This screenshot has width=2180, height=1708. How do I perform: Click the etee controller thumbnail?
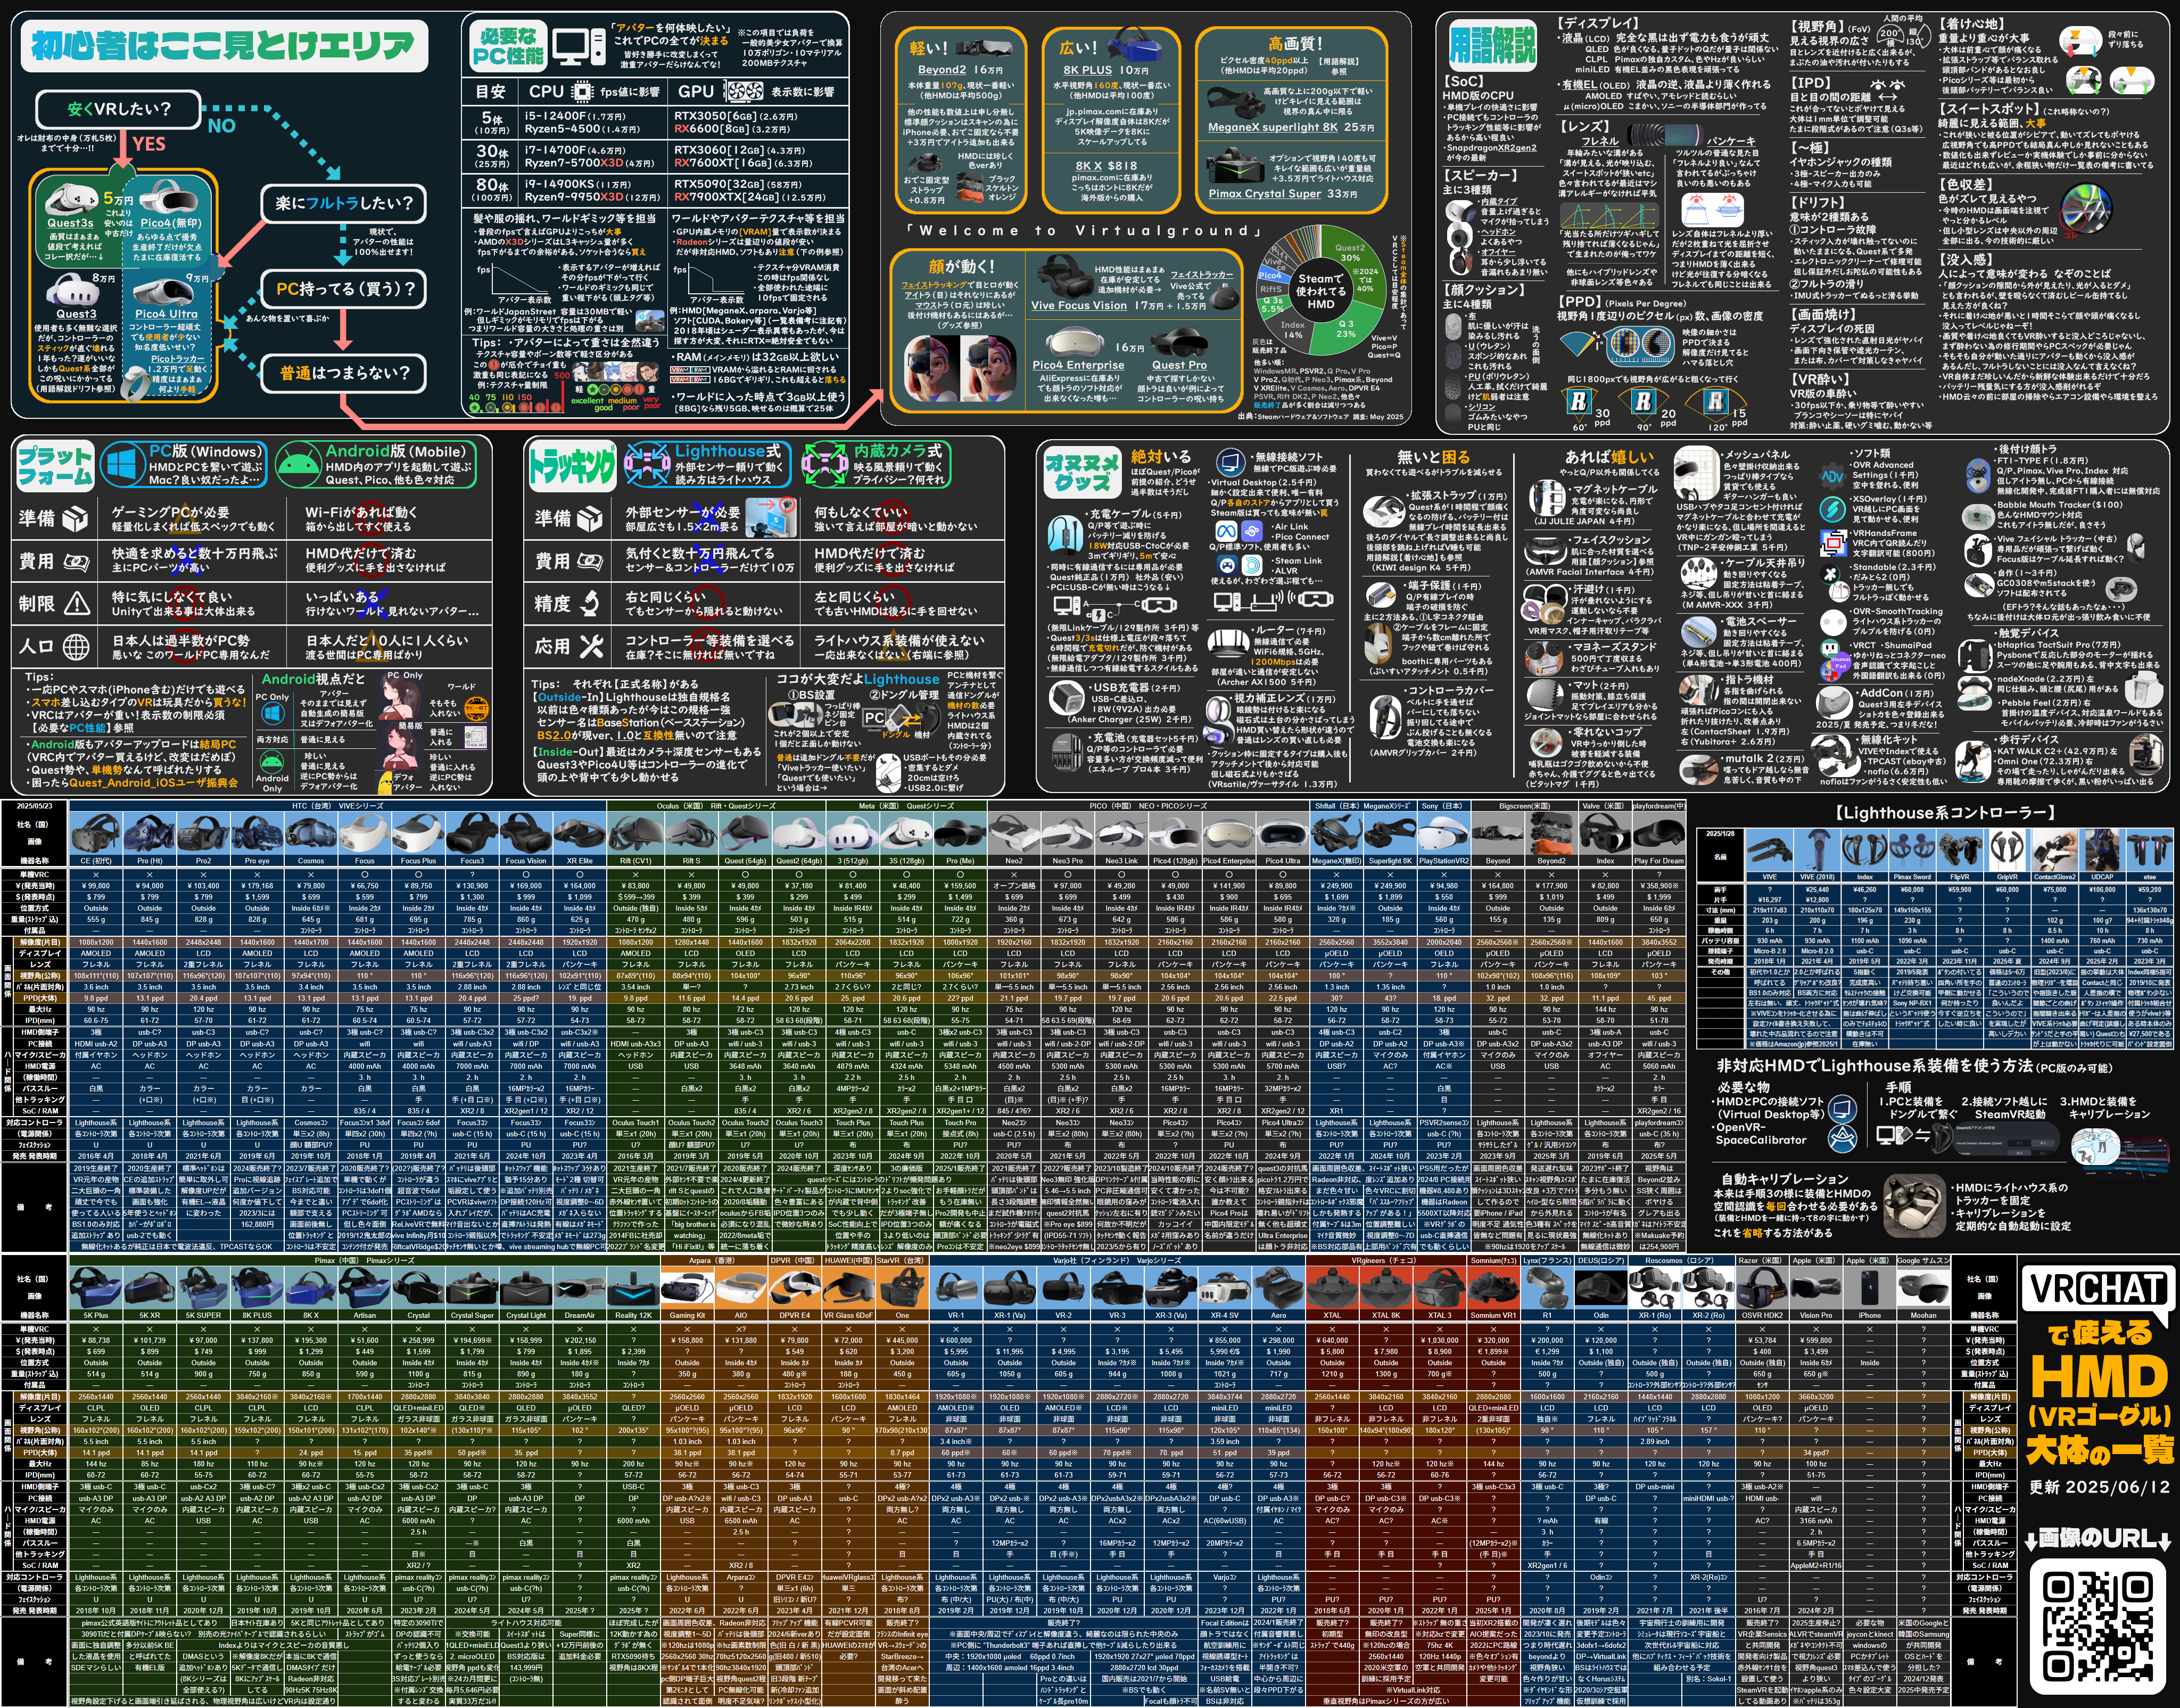click(x=2149, y=850)
